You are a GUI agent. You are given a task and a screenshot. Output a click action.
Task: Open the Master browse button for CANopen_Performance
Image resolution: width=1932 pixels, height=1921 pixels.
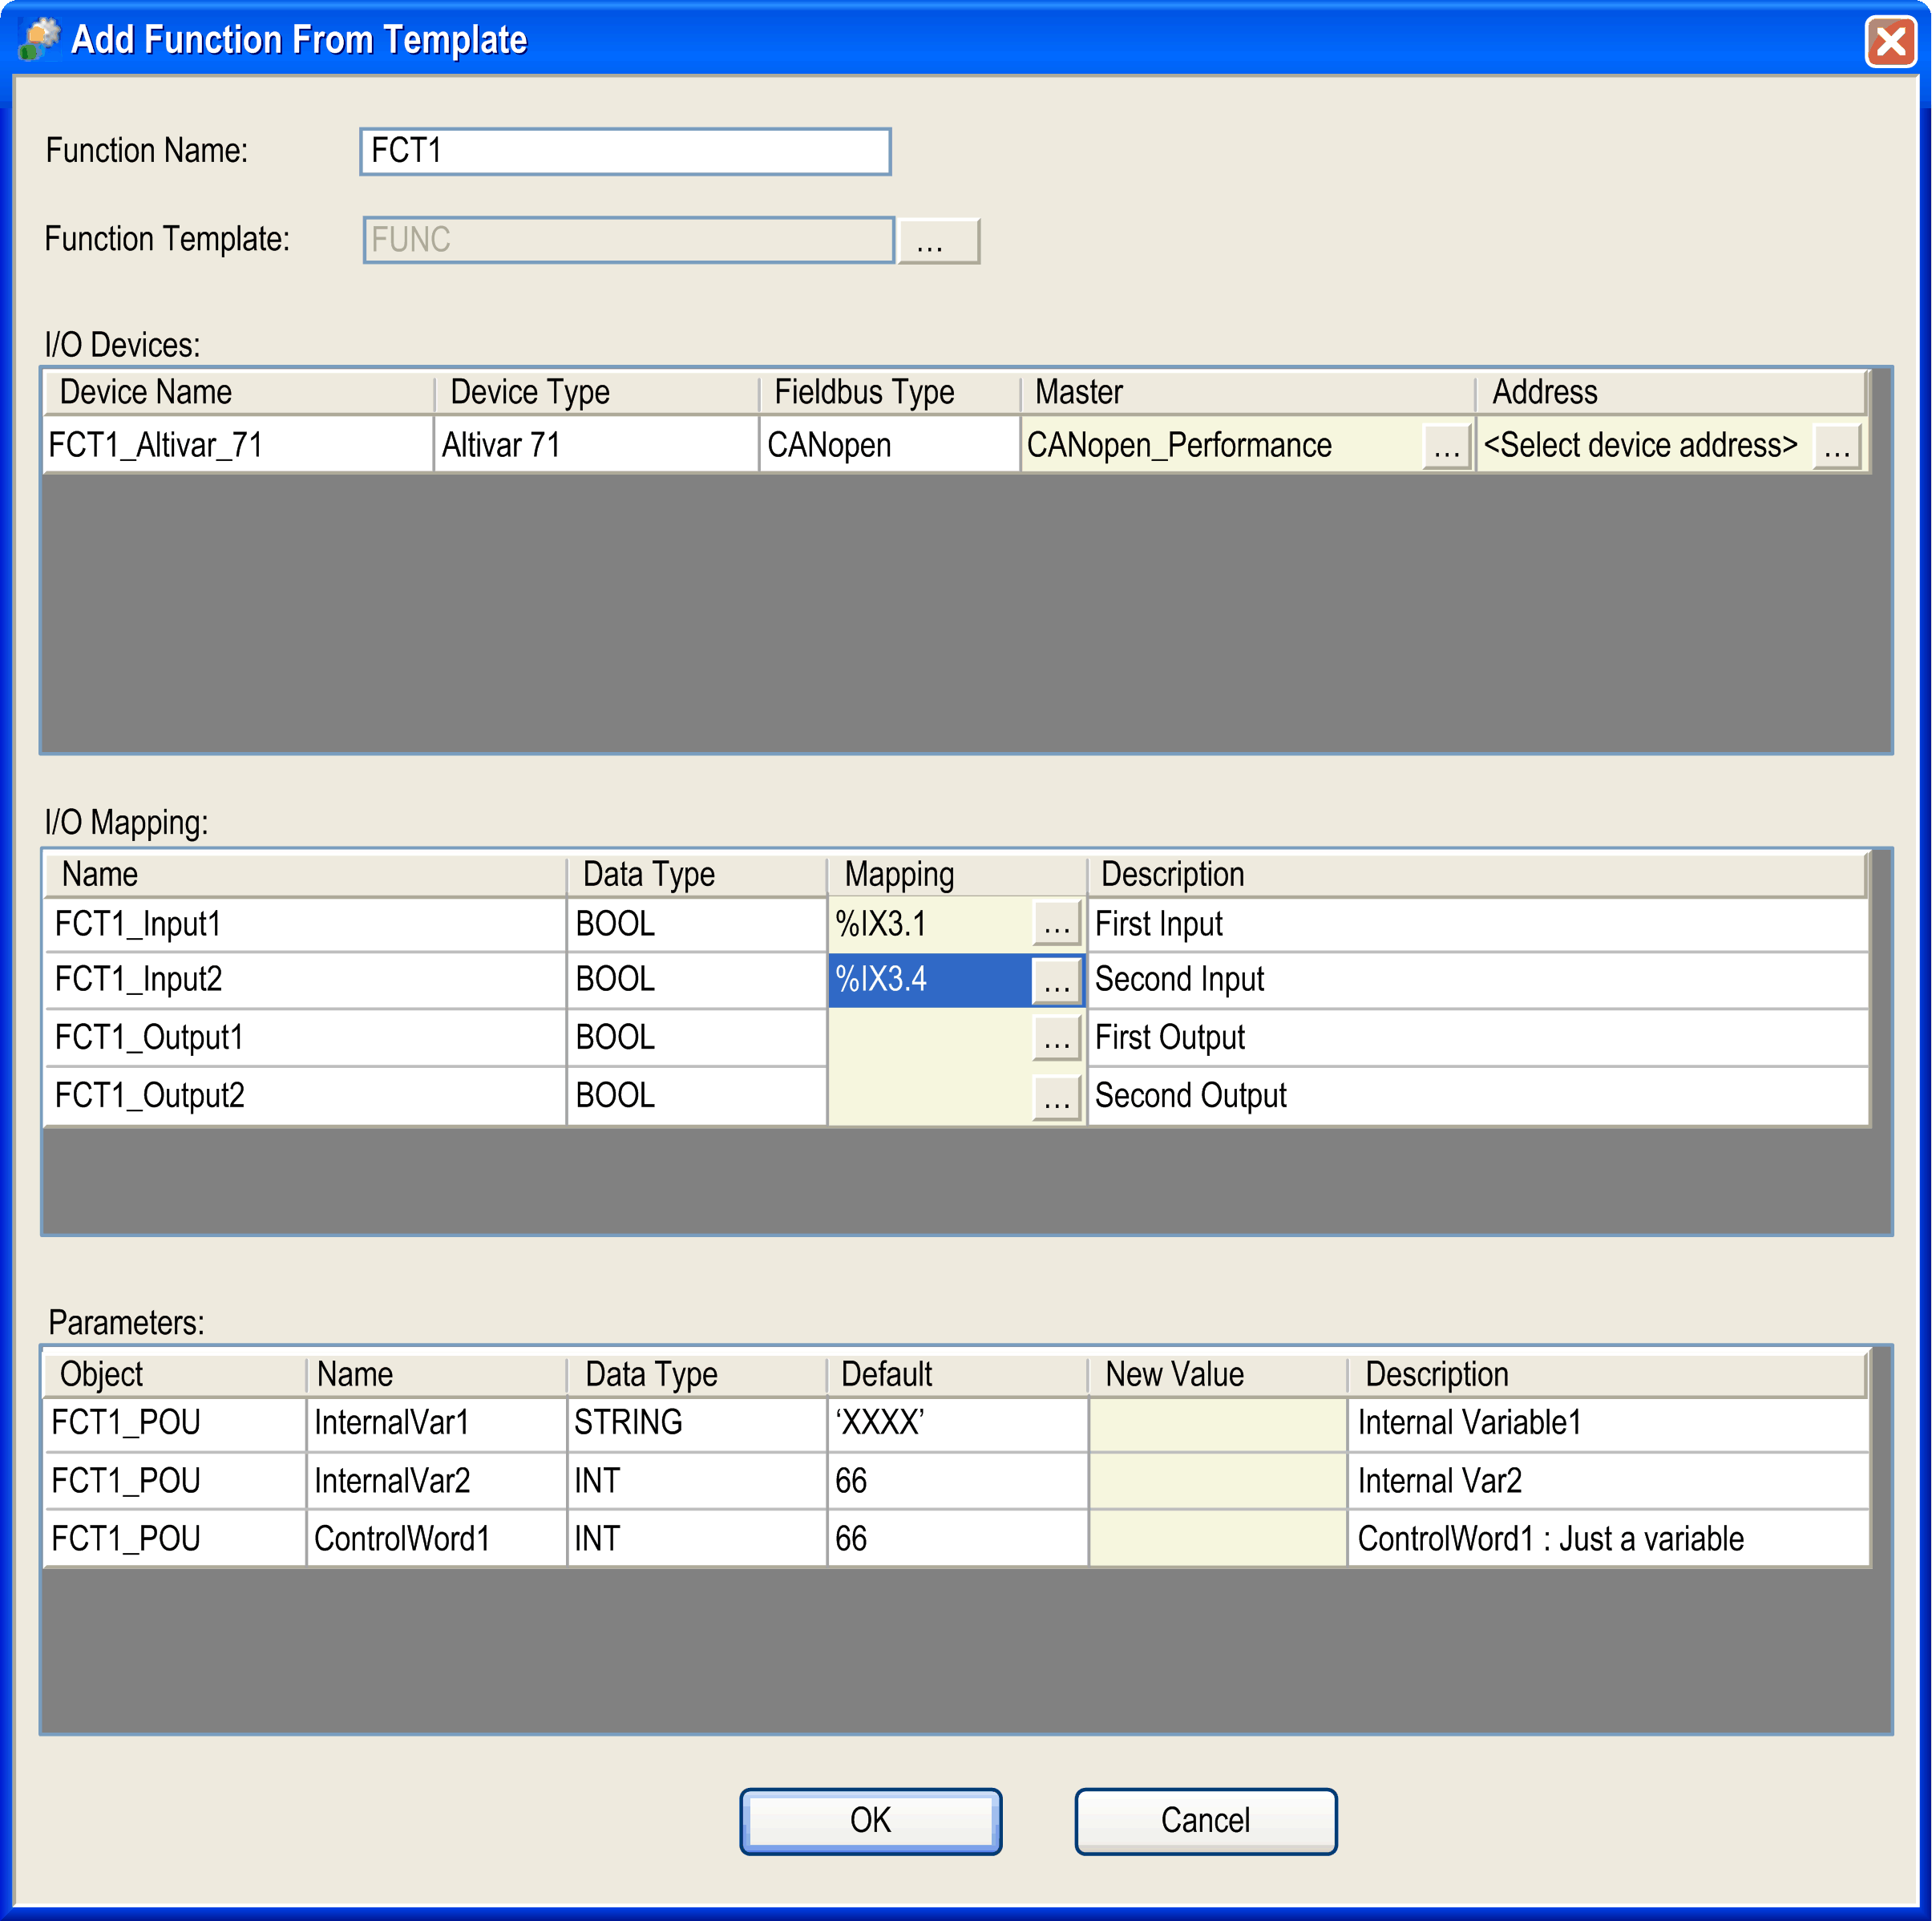1446,446
